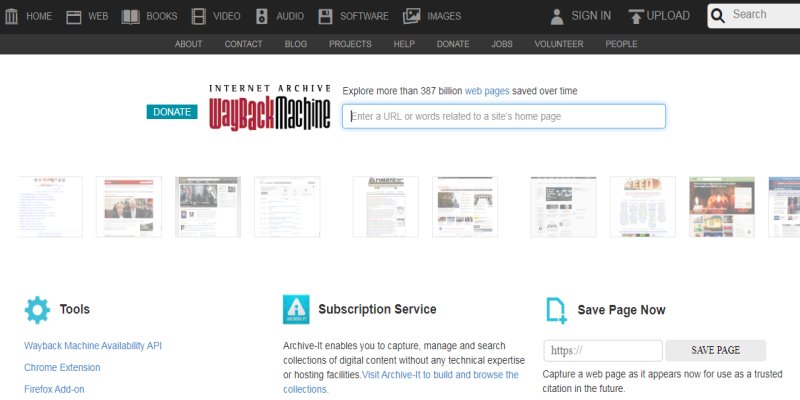800x400 pixels.
Task: Focus the https:// Save Page input
Action: coord(603,351)
